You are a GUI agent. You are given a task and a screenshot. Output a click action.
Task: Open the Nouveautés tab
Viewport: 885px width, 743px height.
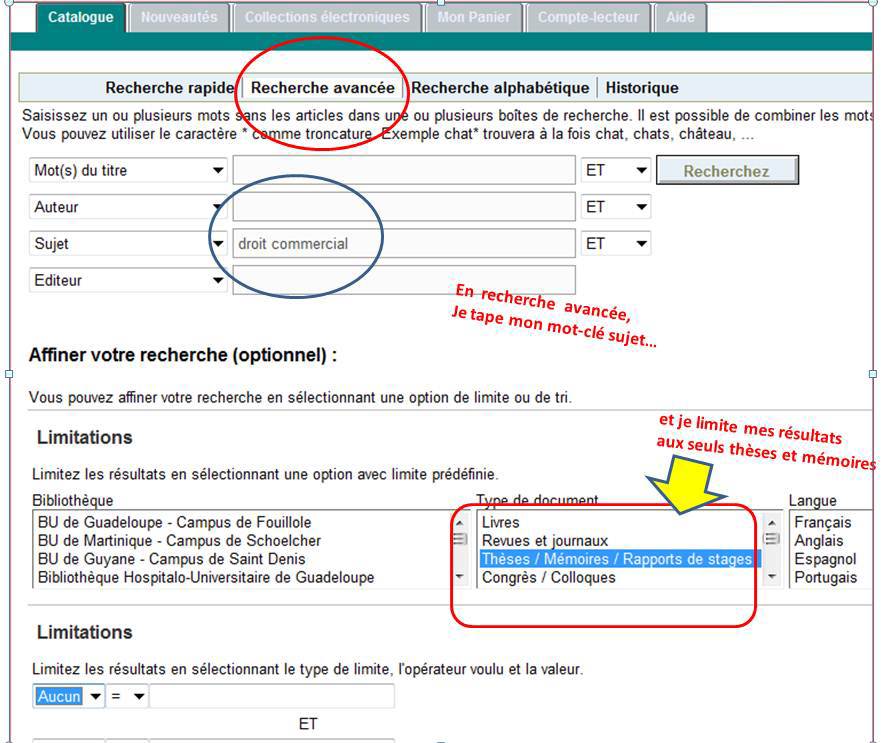tap(179, 17)
